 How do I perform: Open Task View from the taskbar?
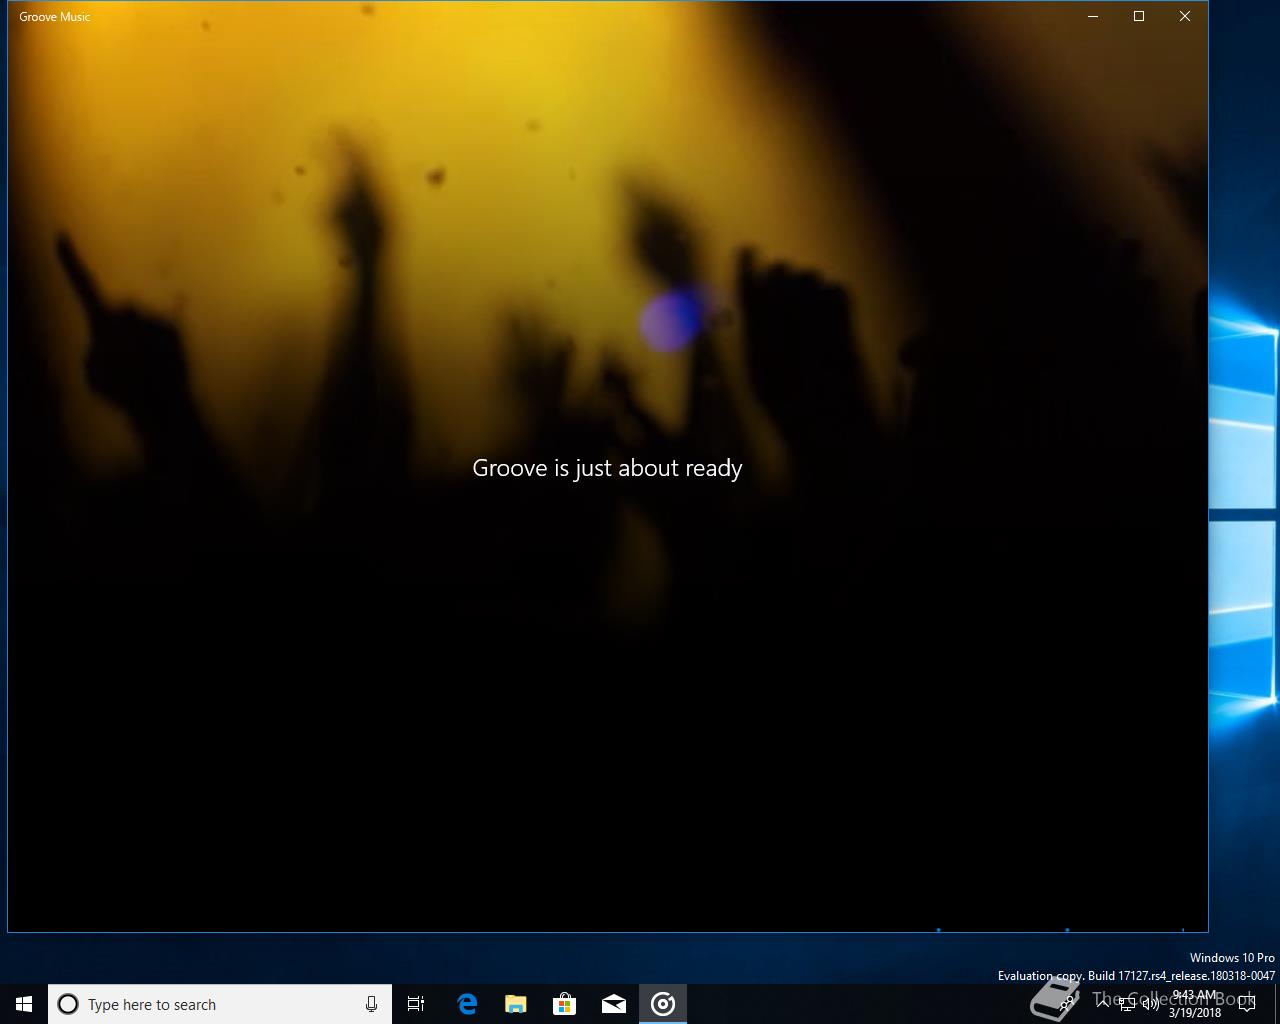416,1004
